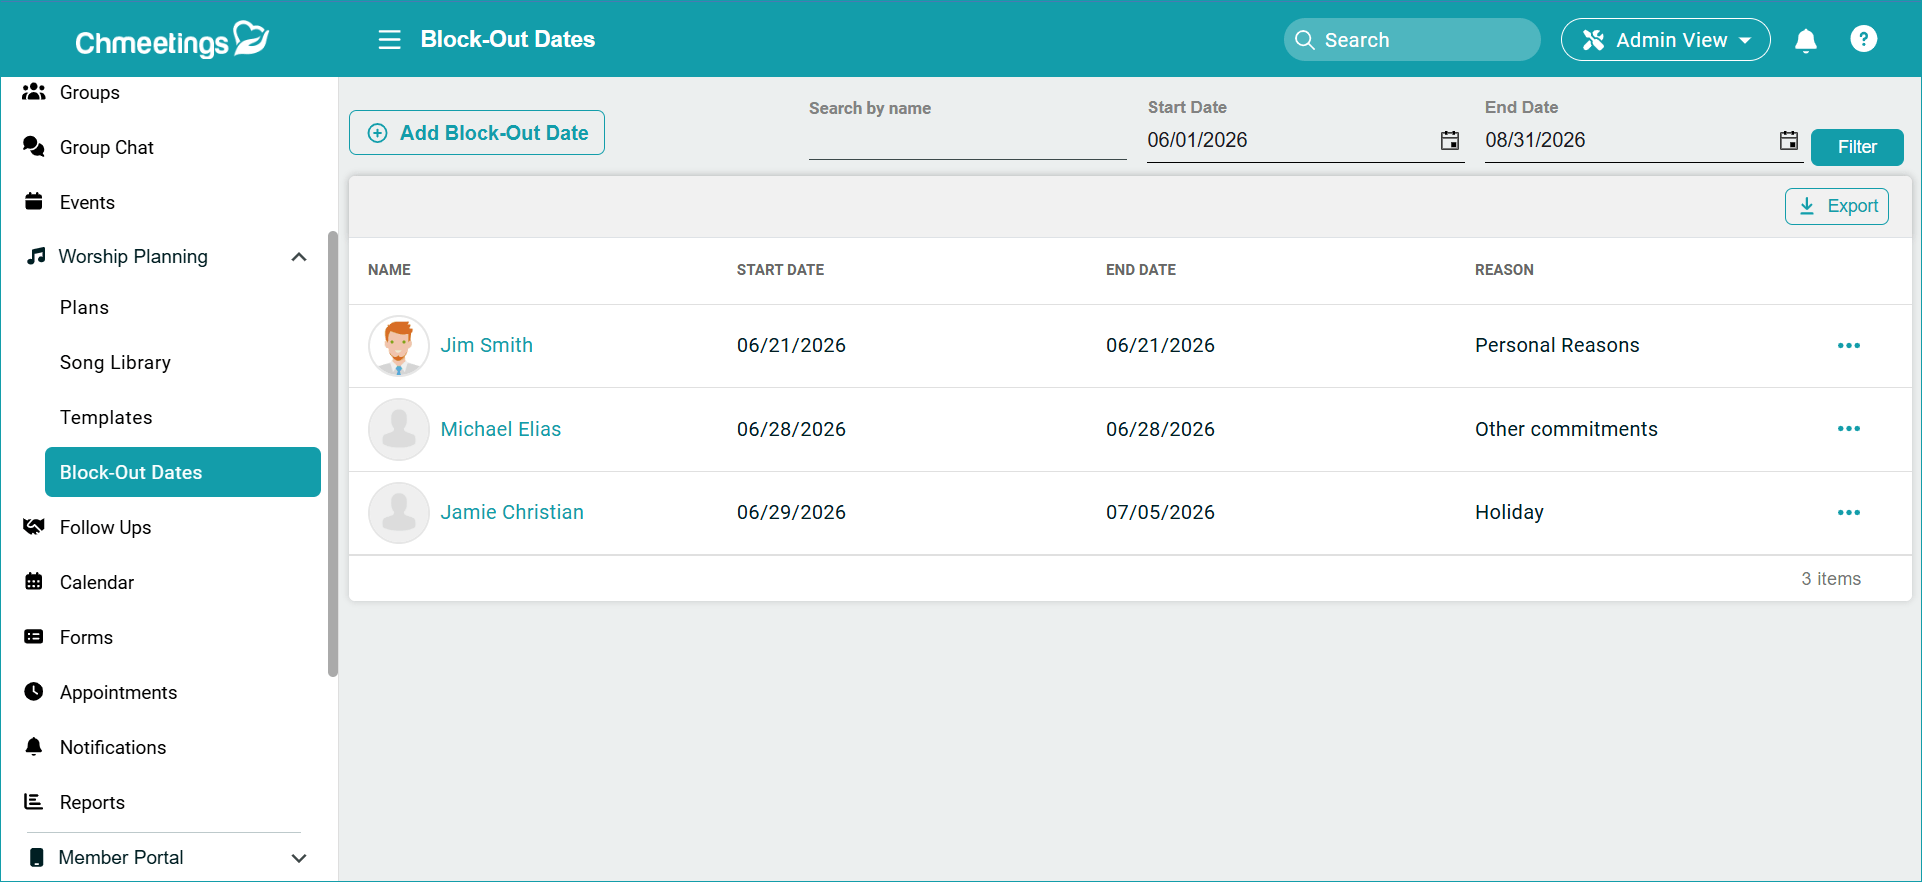Click the Calendar grid icon in sidebar
This screenshot has height=882, width=1922.
coord(34,582)
